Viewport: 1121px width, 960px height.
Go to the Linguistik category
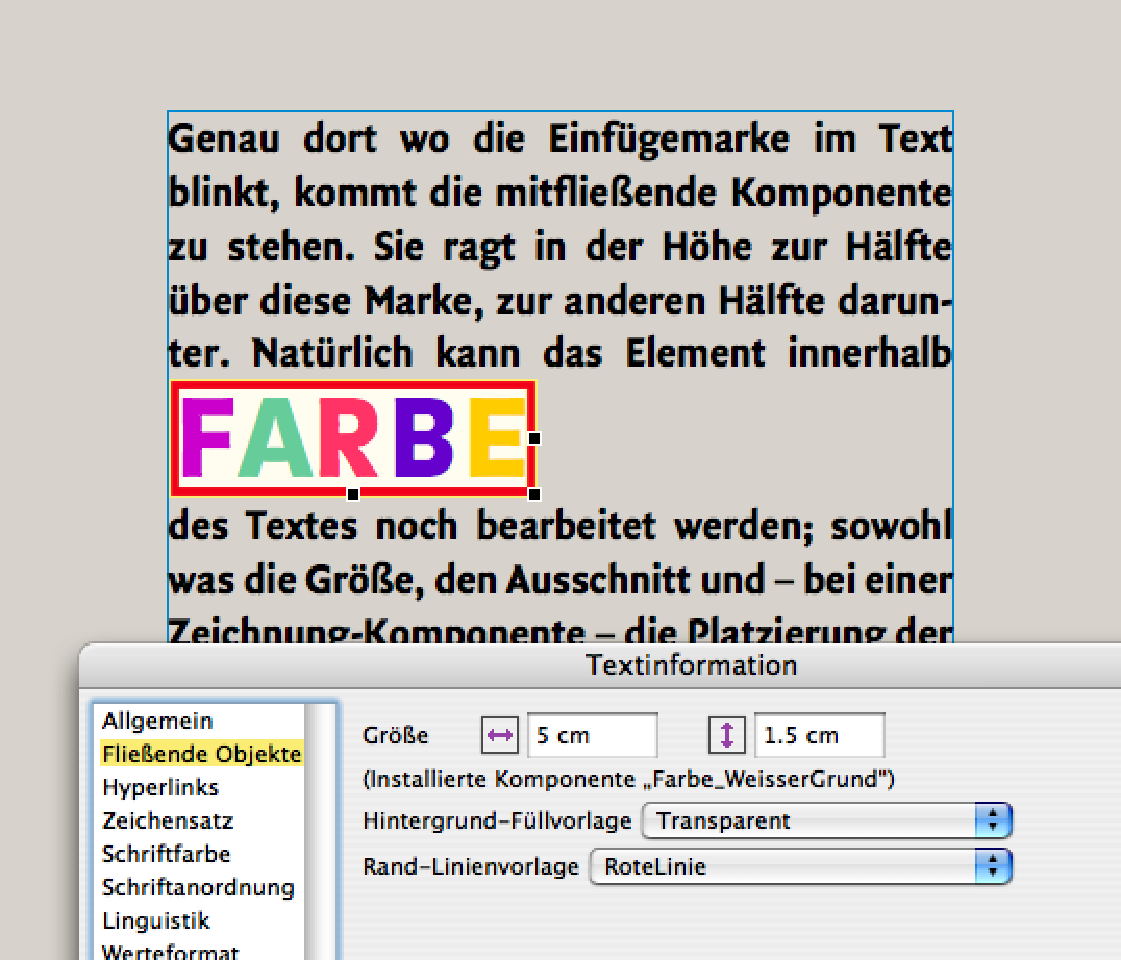(156, 920)
